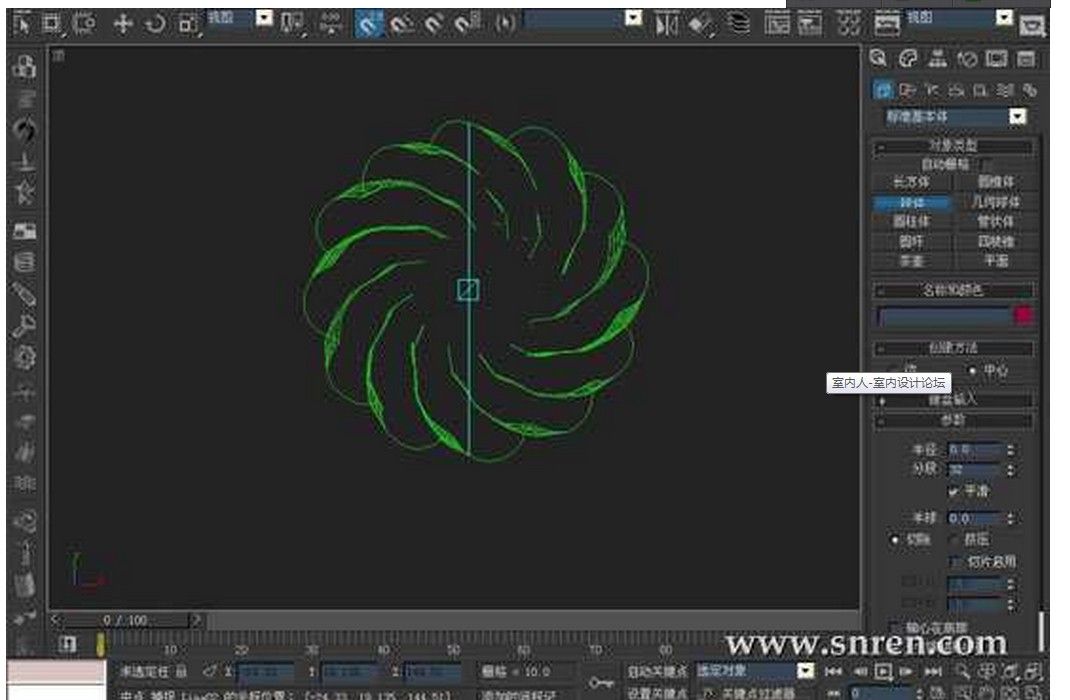Click the 圆柱体 cylinder button
This screenshot has width=1070, height=700.
[912, 222]
